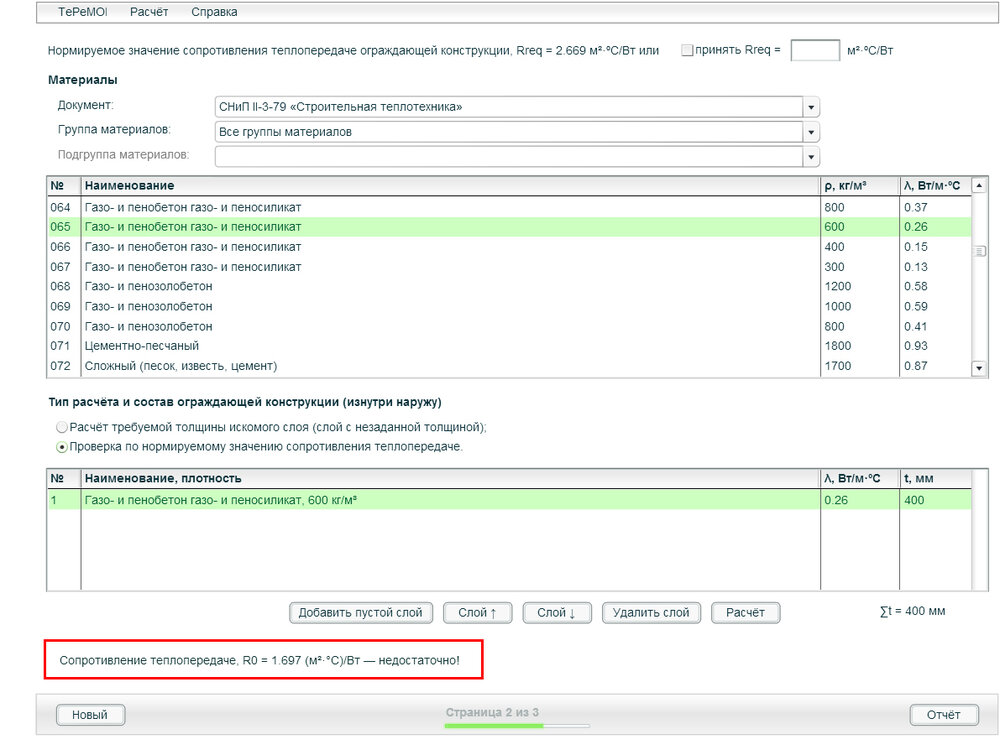The image size is (1000, 755).
Task: Expand the Подгруппа материалов dropdown
Action: 811,157
